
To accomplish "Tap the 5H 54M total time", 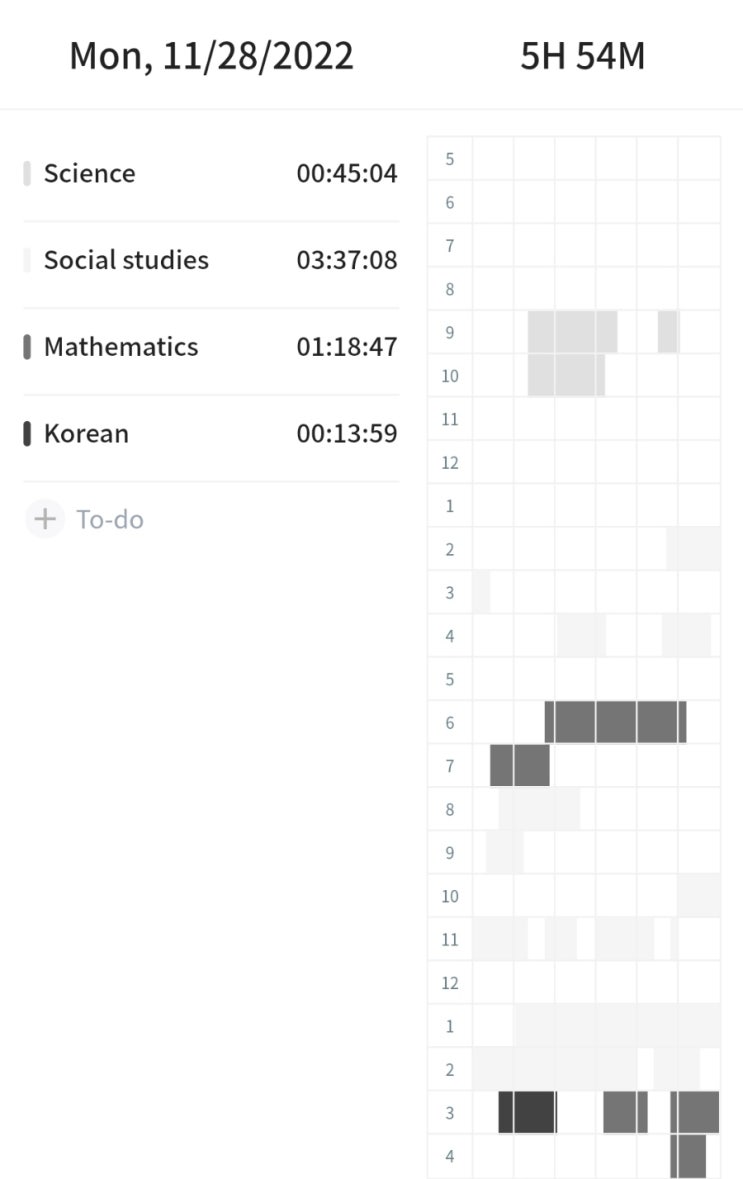I will tap(583, 56).
